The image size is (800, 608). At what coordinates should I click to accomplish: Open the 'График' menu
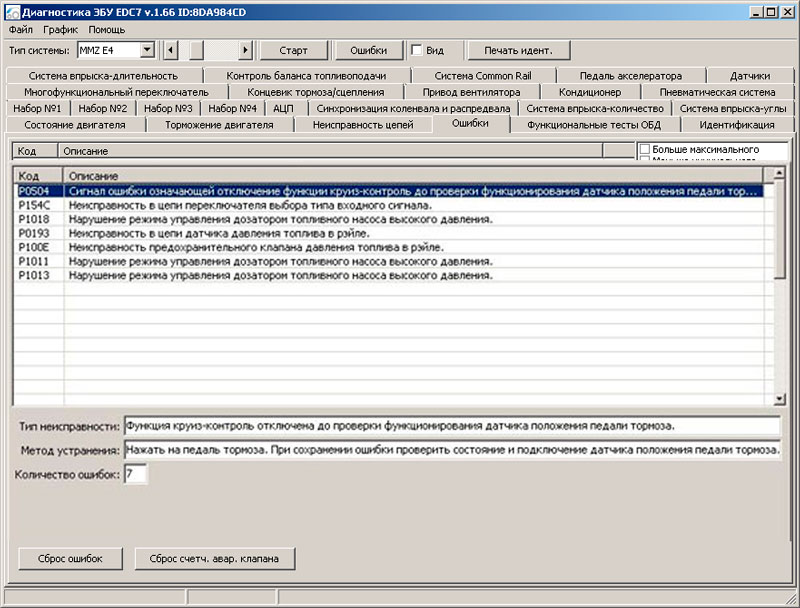tap(60, 30)
